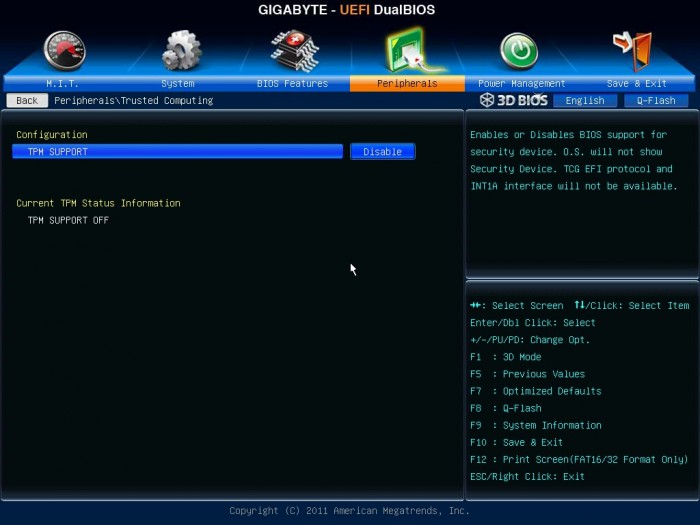
Task: Switch to the M.I.T. tab
Action: pyautogui.click(x=62, y=83)
